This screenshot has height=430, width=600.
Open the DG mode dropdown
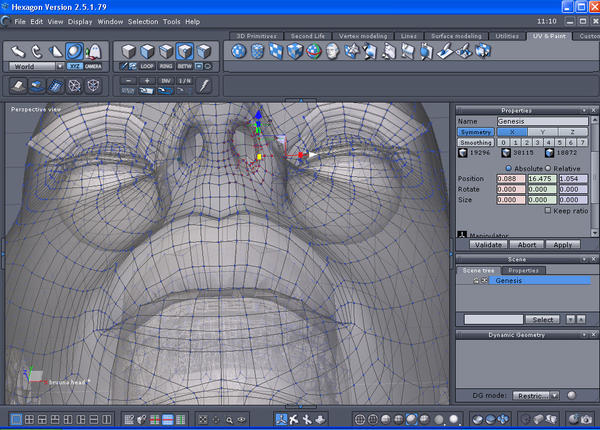(x=536, y=395)
